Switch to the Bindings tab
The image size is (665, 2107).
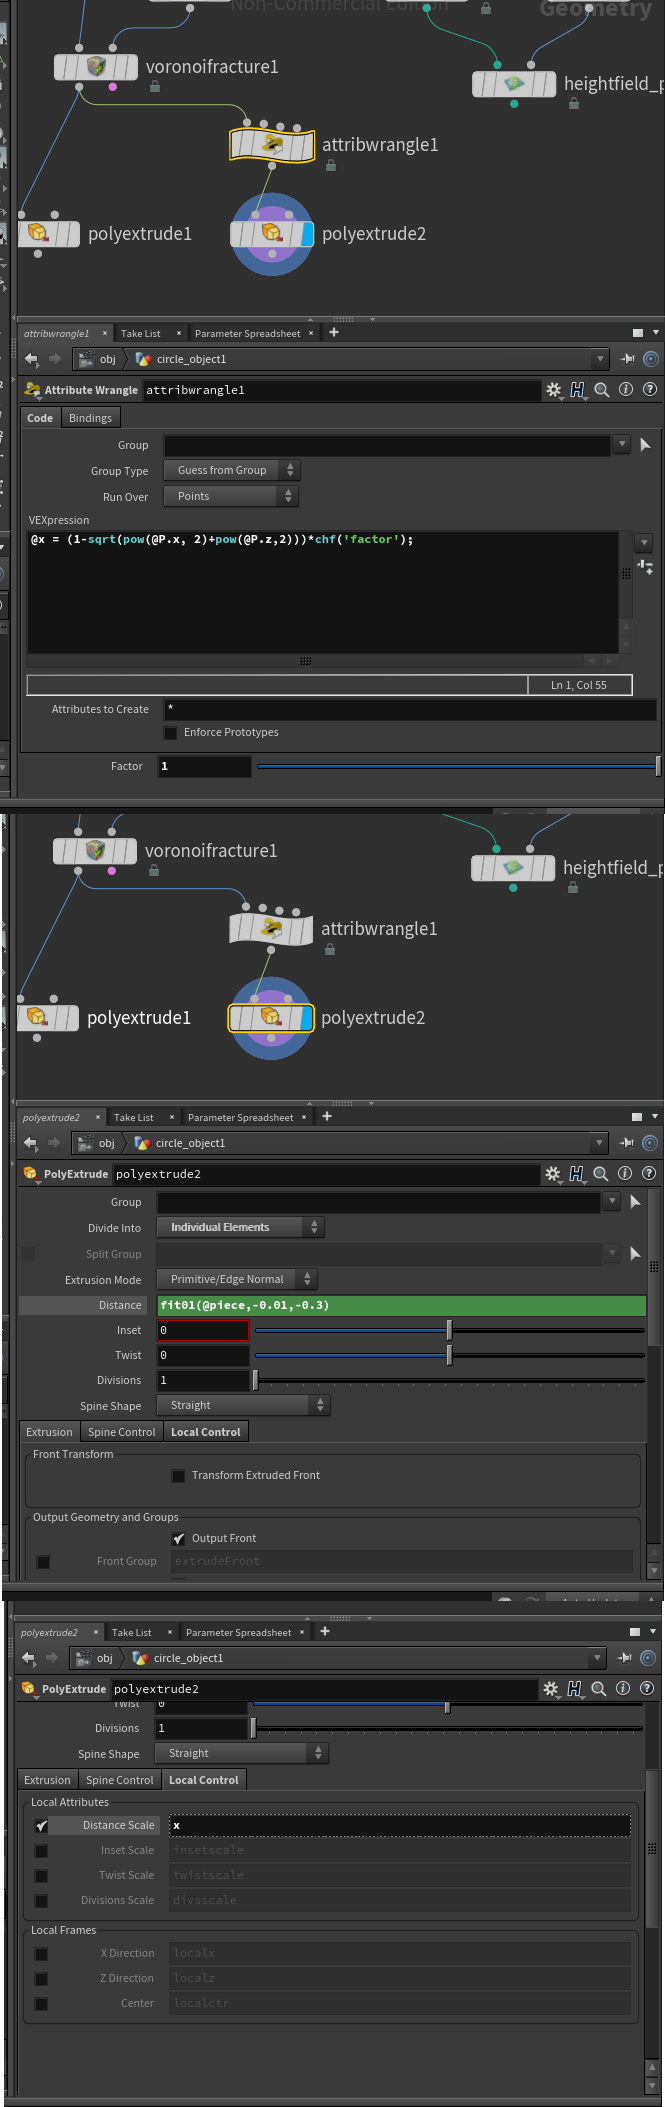tap(90, 418)
